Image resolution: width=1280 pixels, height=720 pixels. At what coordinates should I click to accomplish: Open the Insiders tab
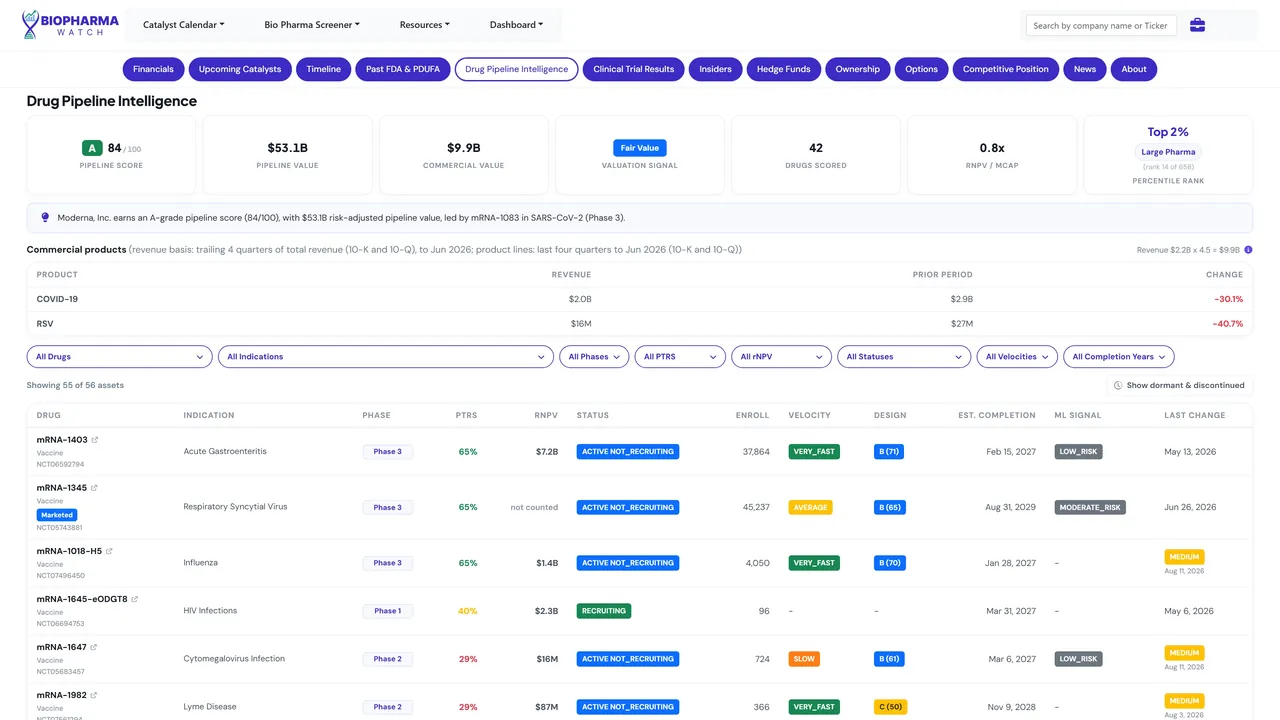click(x=715, y=69)
